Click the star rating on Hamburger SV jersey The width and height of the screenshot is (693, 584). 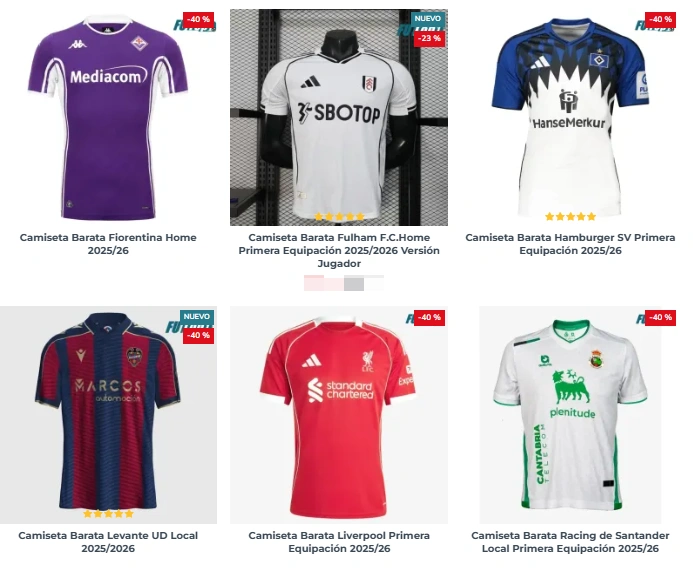click(x=570, y=216)
